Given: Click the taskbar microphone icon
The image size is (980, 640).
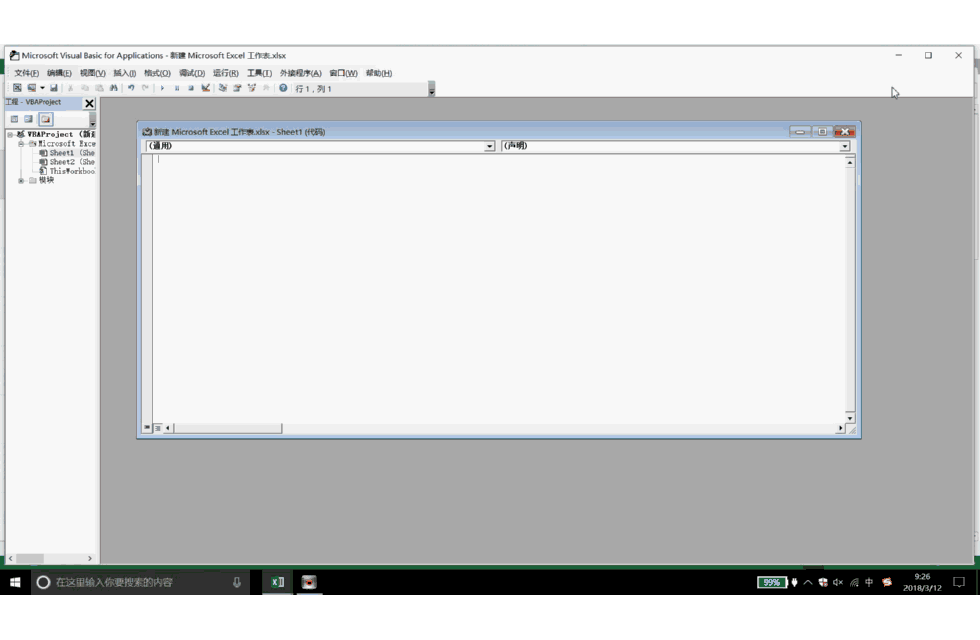Looking at the screenshot, I should [237, 582].
